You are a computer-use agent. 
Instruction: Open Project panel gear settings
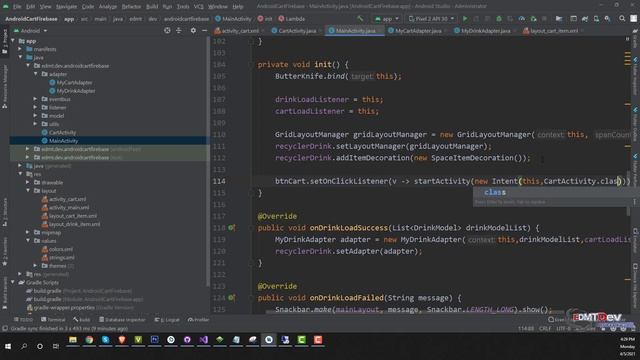tap(193, 31)
